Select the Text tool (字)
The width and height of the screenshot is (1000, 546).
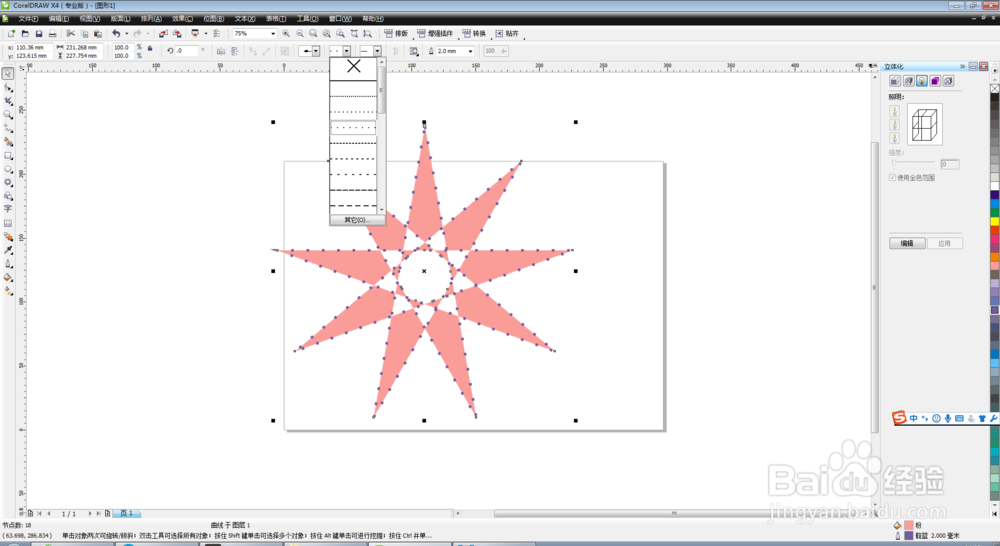click(8, 209)
